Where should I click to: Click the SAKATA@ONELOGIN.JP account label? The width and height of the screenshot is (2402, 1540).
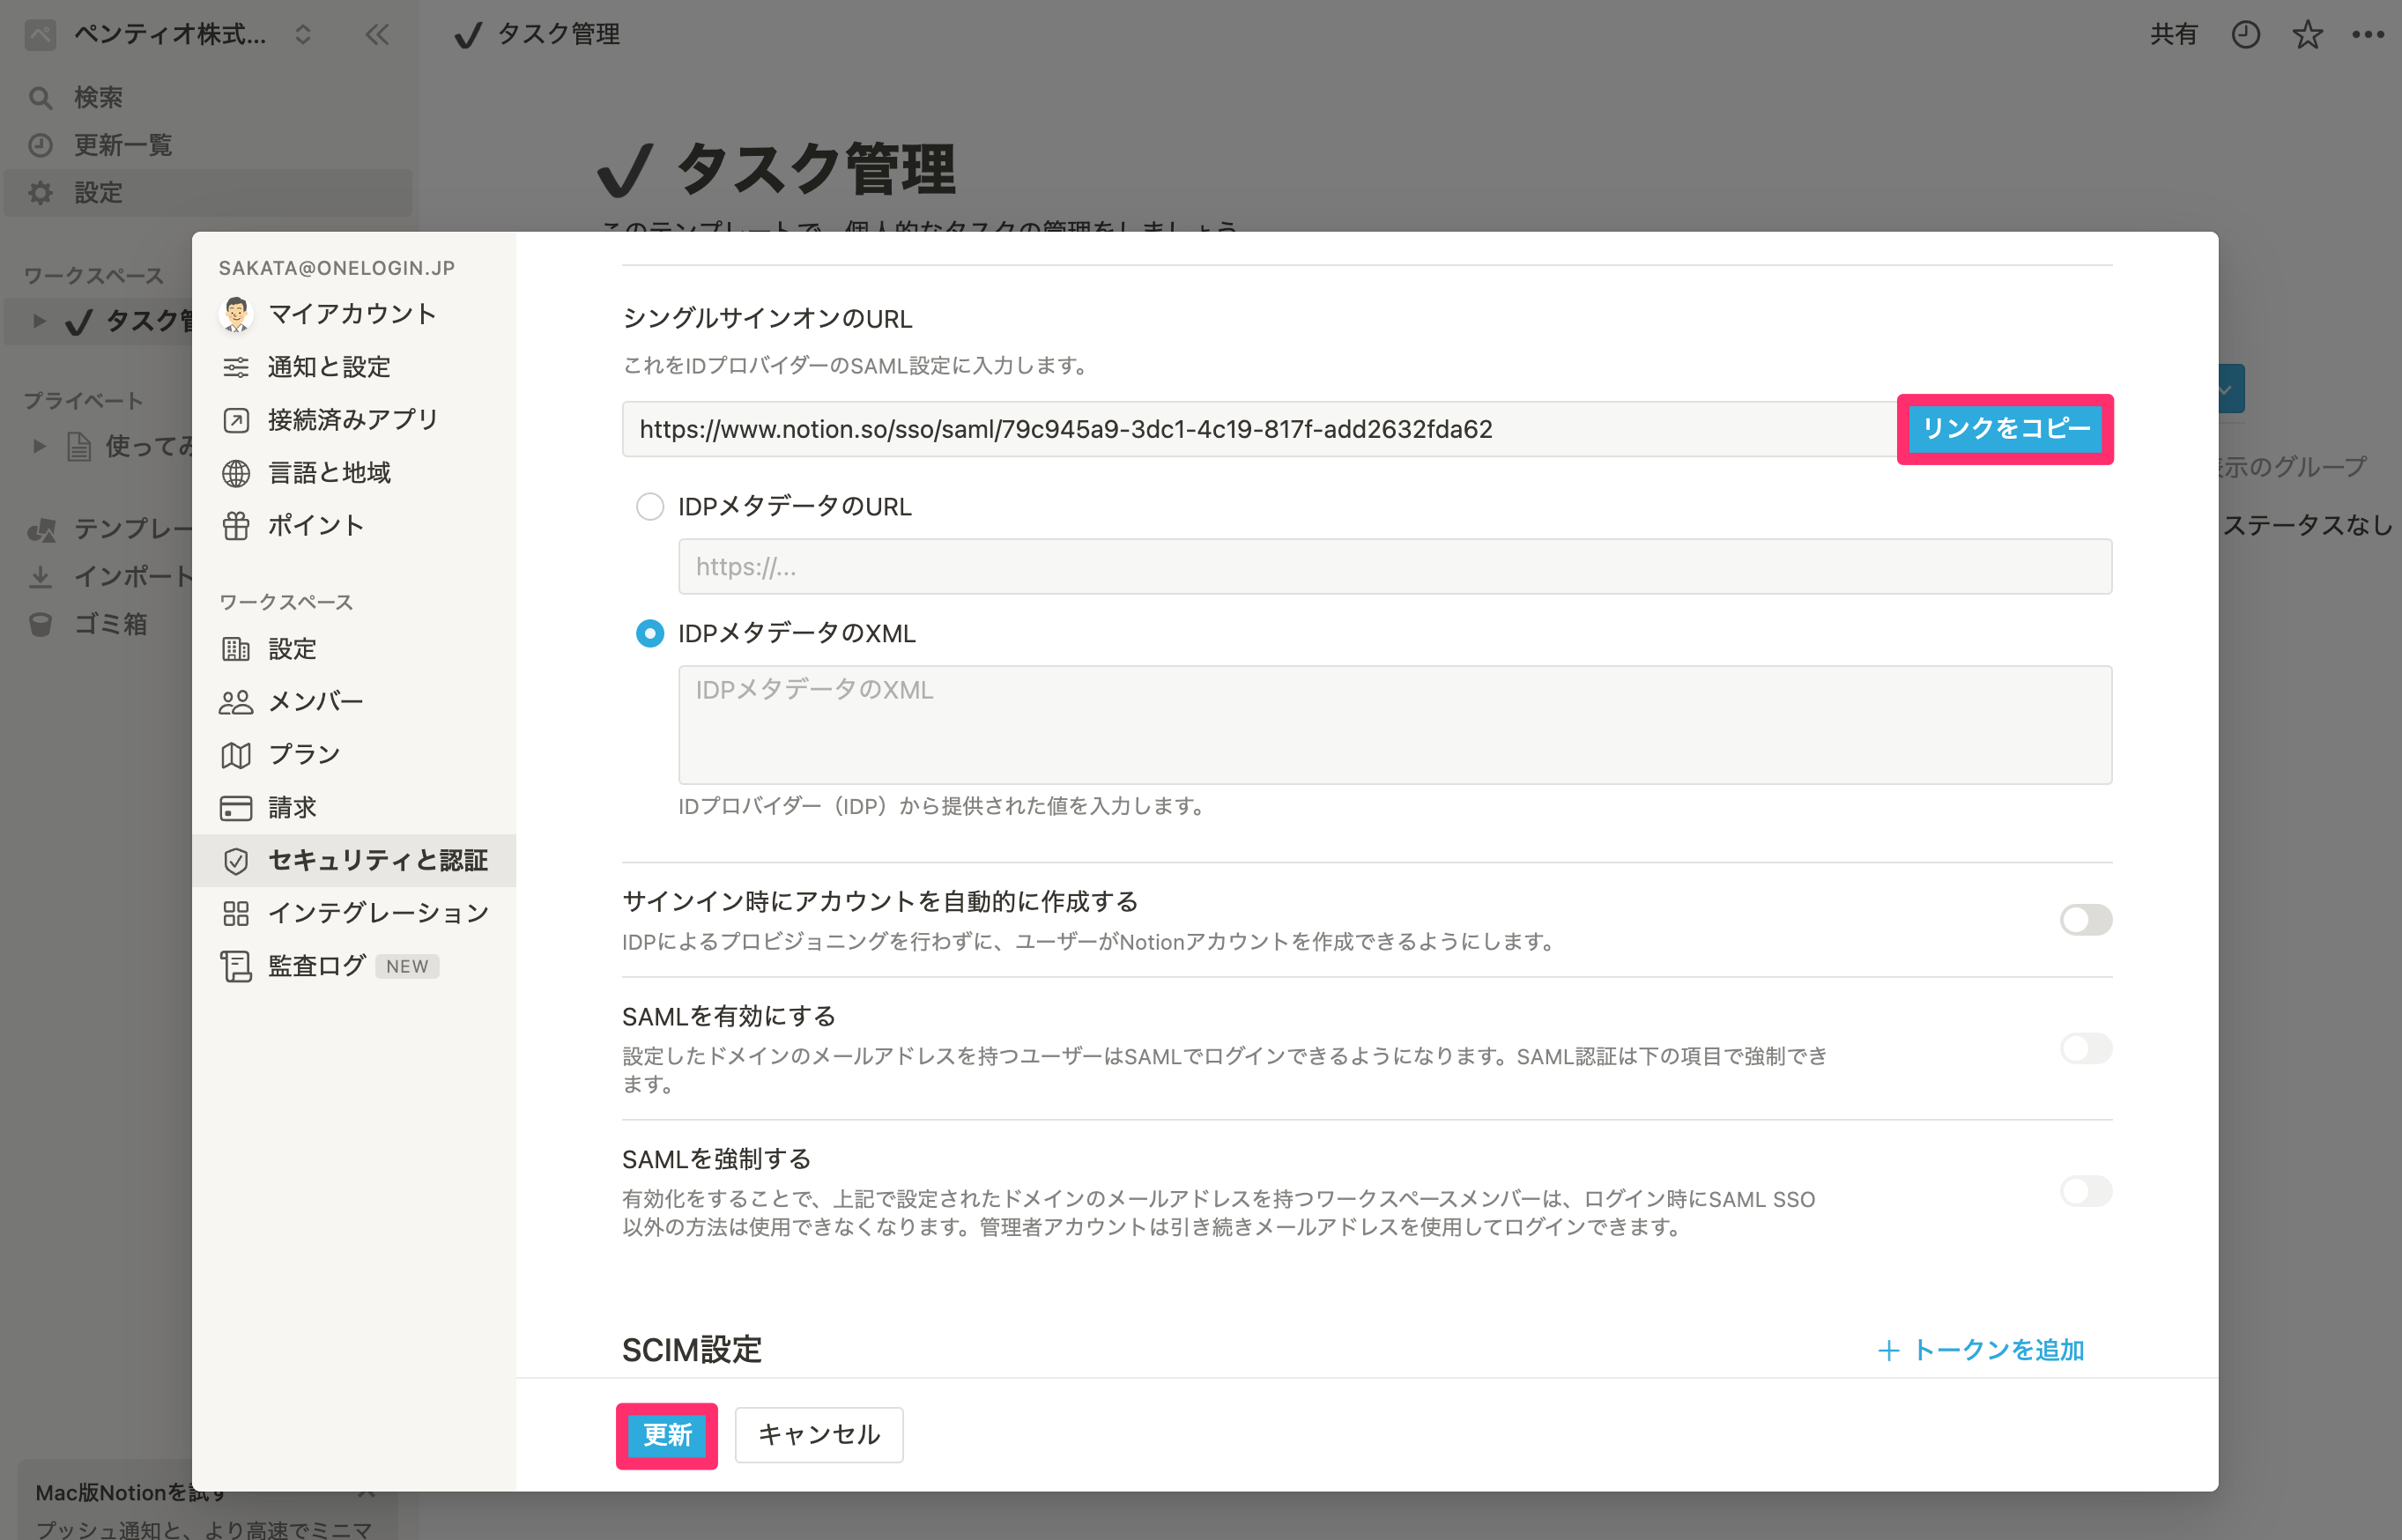[x=337, y=268]
